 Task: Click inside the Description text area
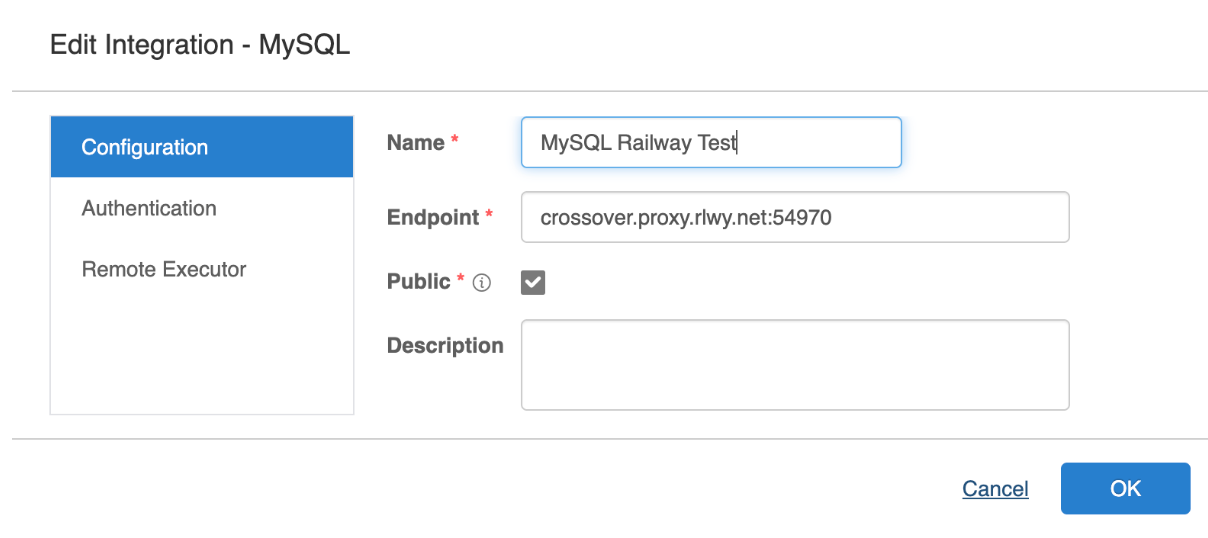point(795,365)
